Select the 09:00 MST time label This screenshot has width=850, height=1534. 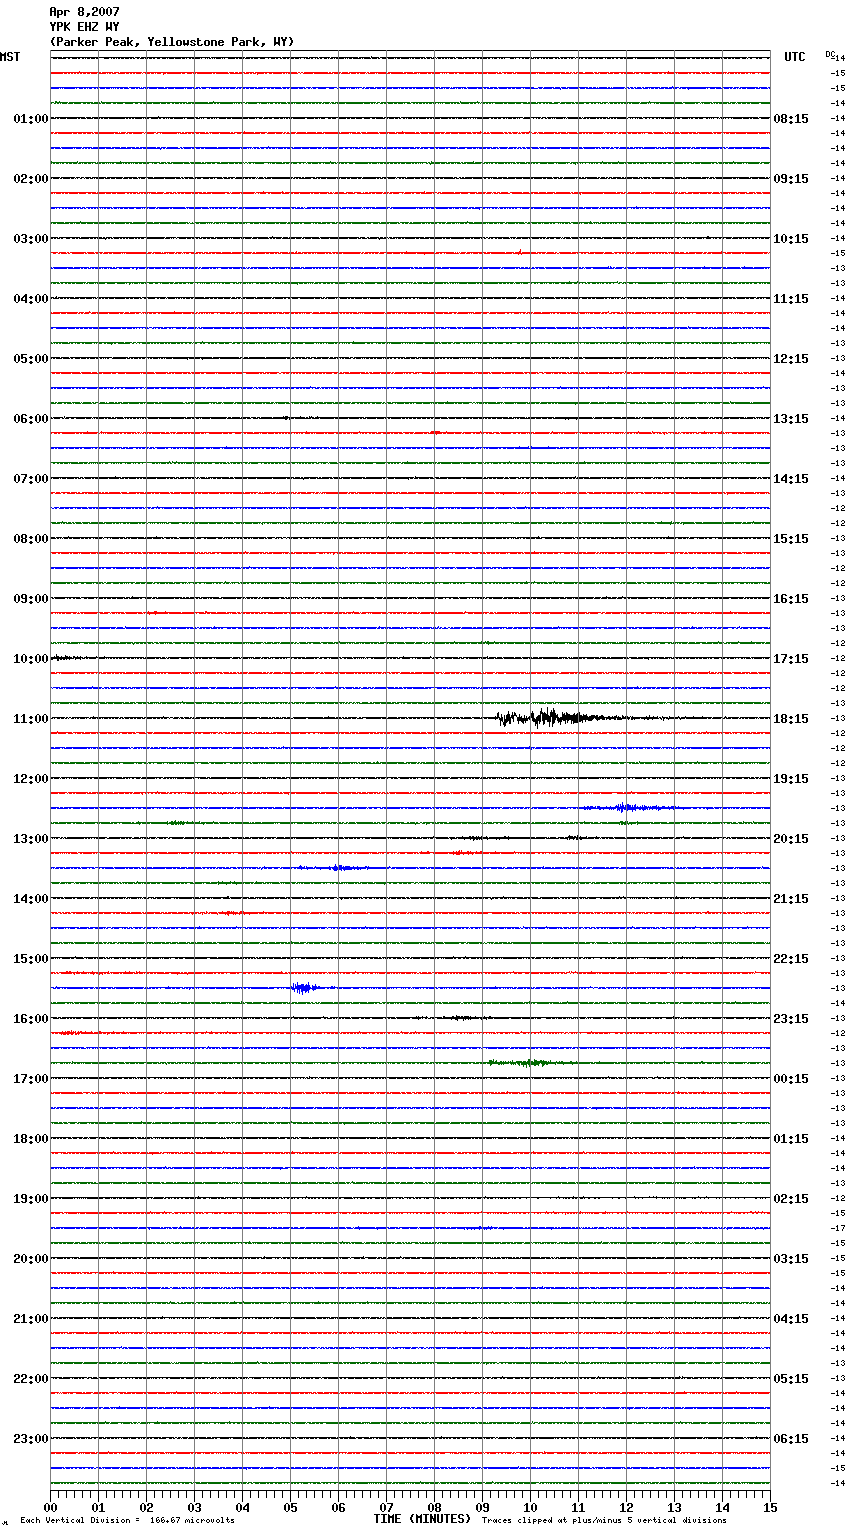(31, 599)
